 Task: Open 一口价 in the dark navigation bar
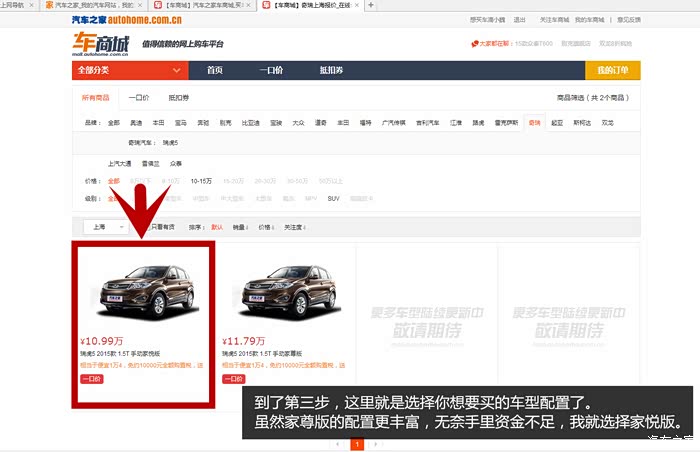click(271, 70)
